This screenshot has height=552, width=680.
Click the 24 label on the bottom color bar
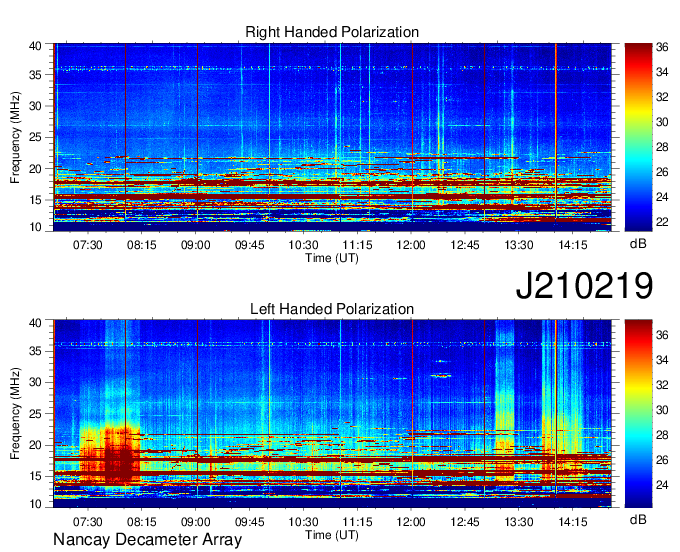pyautogui.click(x=662, y=485)
